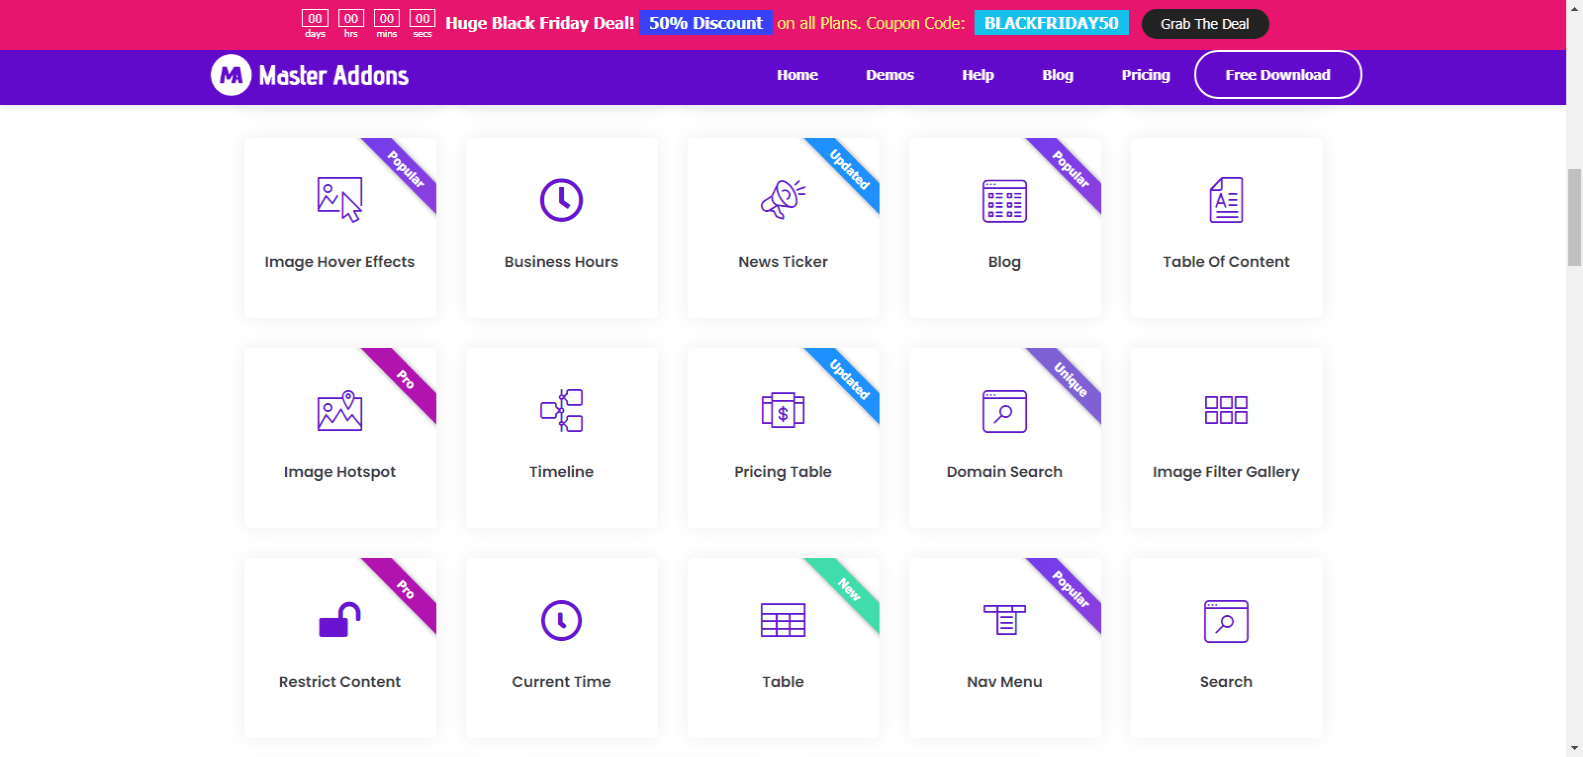
Task: Open the Table Of Content label link
Action: (1226, 262)
